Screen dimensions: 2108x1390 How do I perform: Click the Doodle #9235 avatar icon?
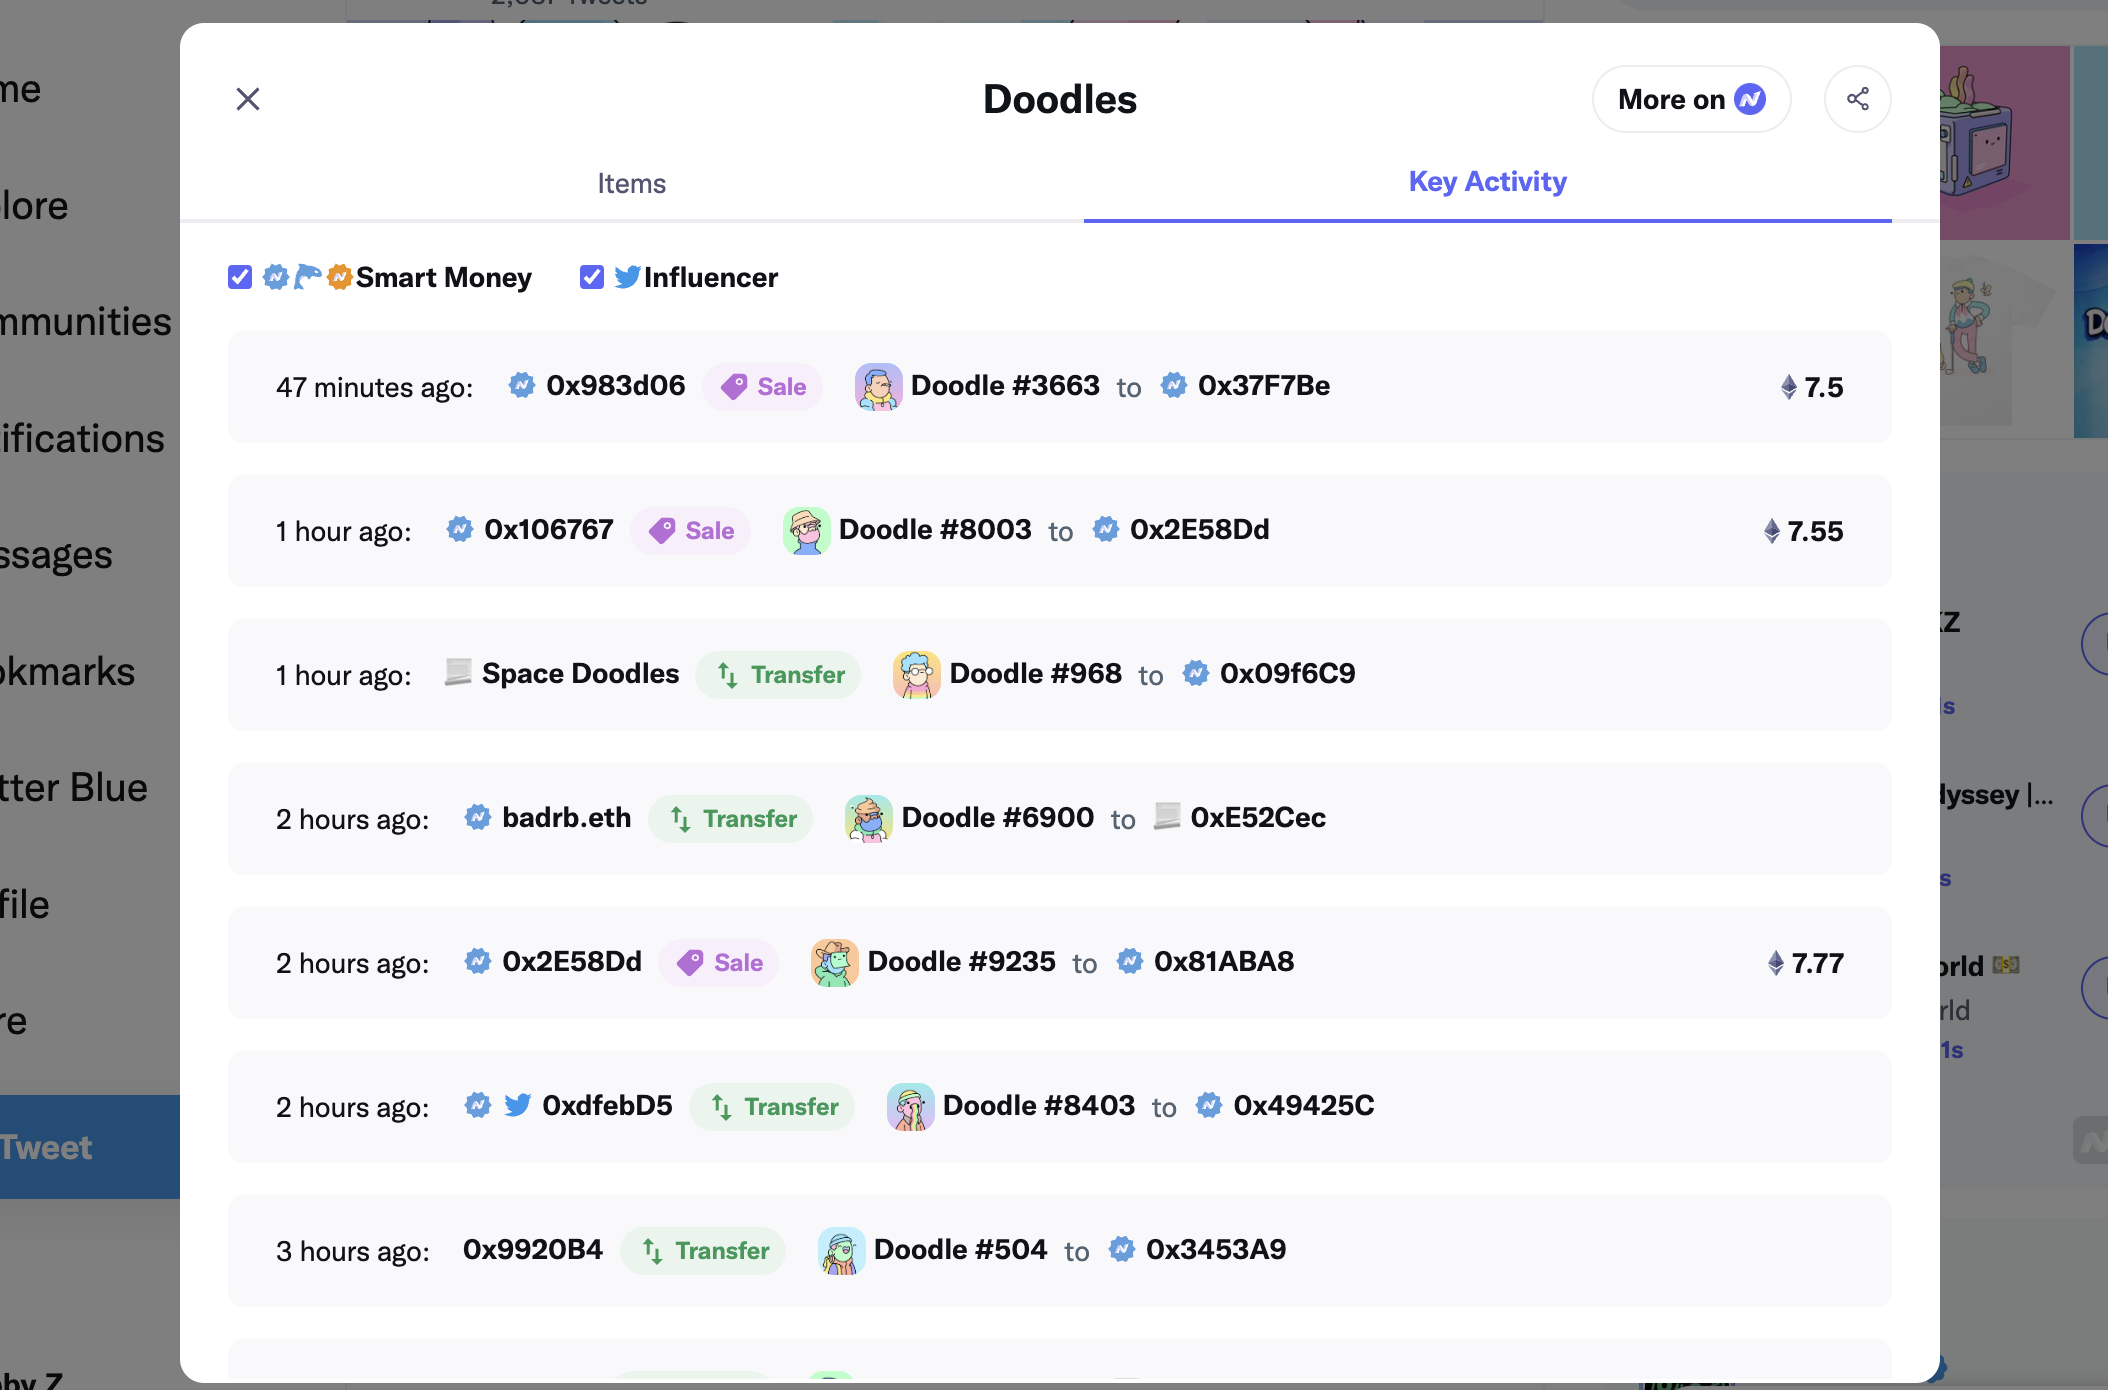(834, 963)
